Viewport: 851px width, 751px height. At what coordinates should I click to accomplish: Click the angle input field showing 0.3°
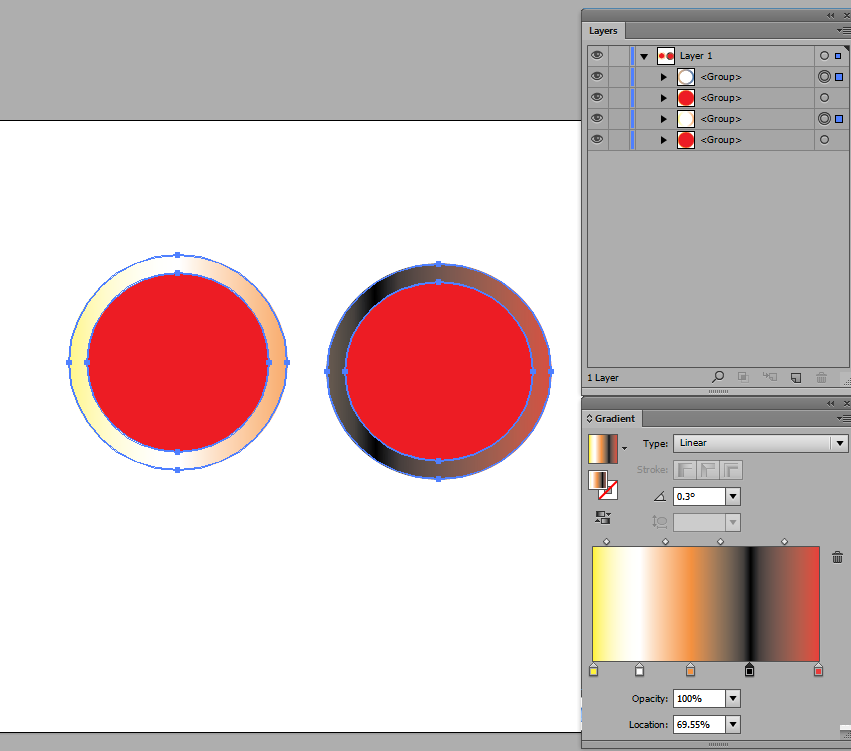699,497
